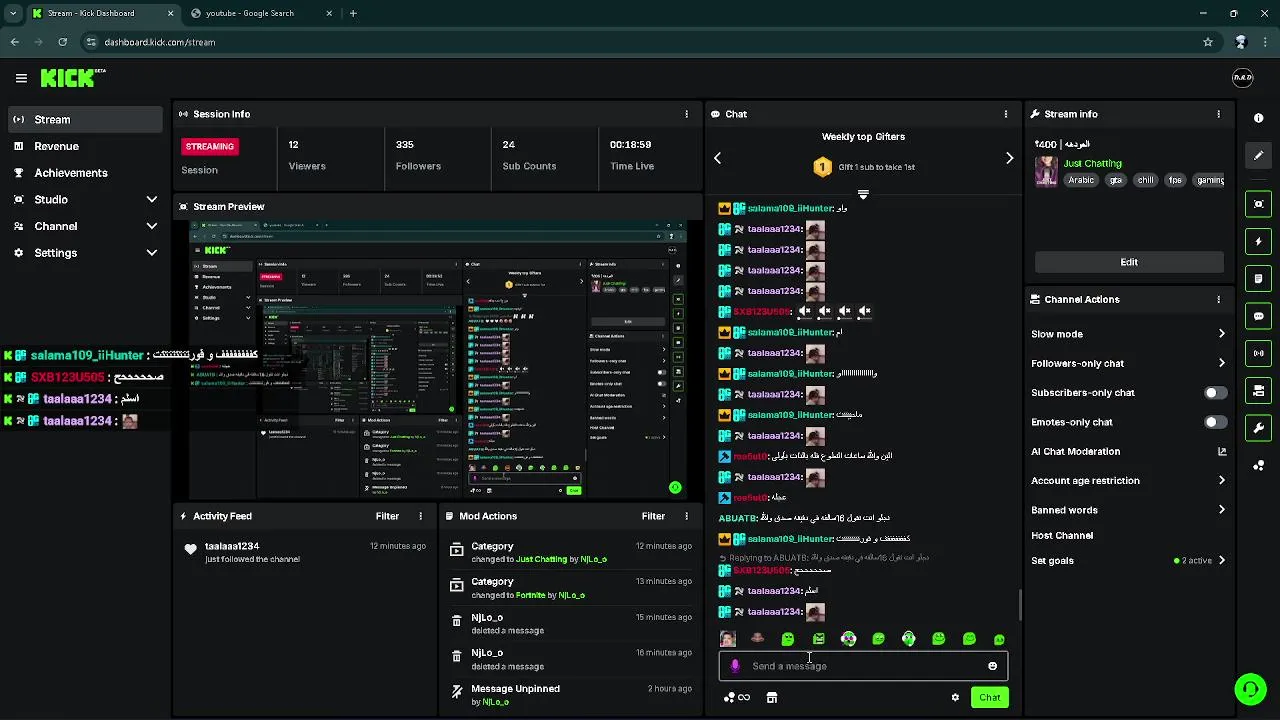Open Stream info panel three-dot menu
Screen dimensions: 1280x720
click(x=1218, y=114)
